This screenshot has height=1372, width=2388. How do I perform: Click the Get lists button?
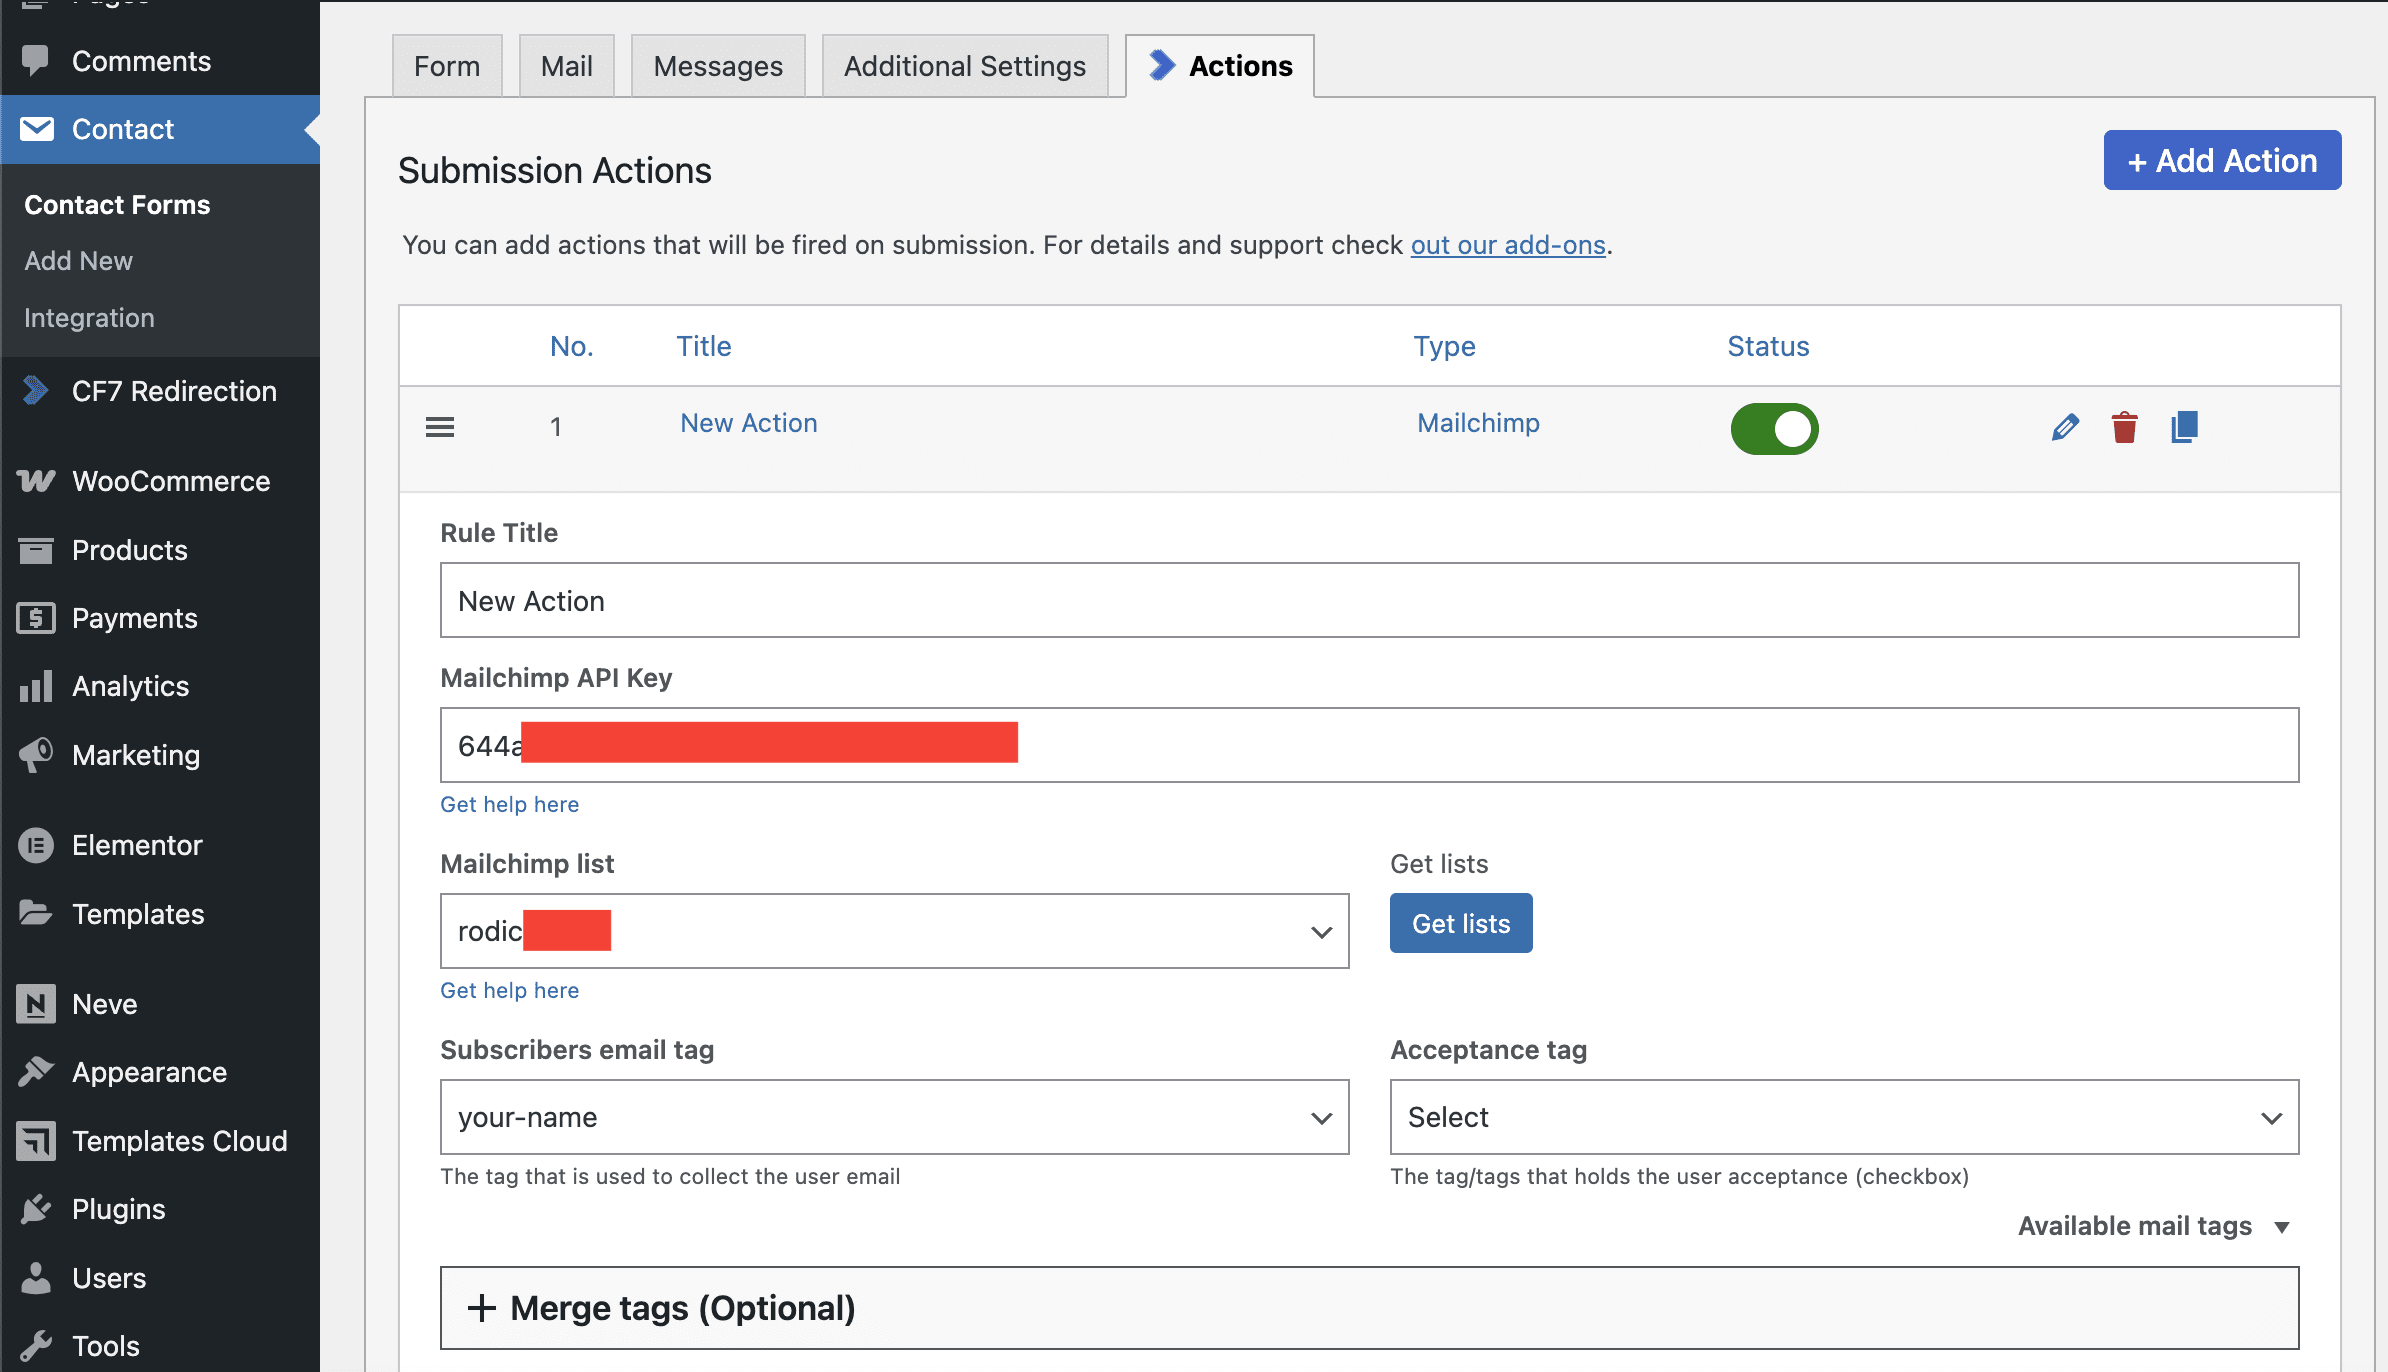[1460, 923]
